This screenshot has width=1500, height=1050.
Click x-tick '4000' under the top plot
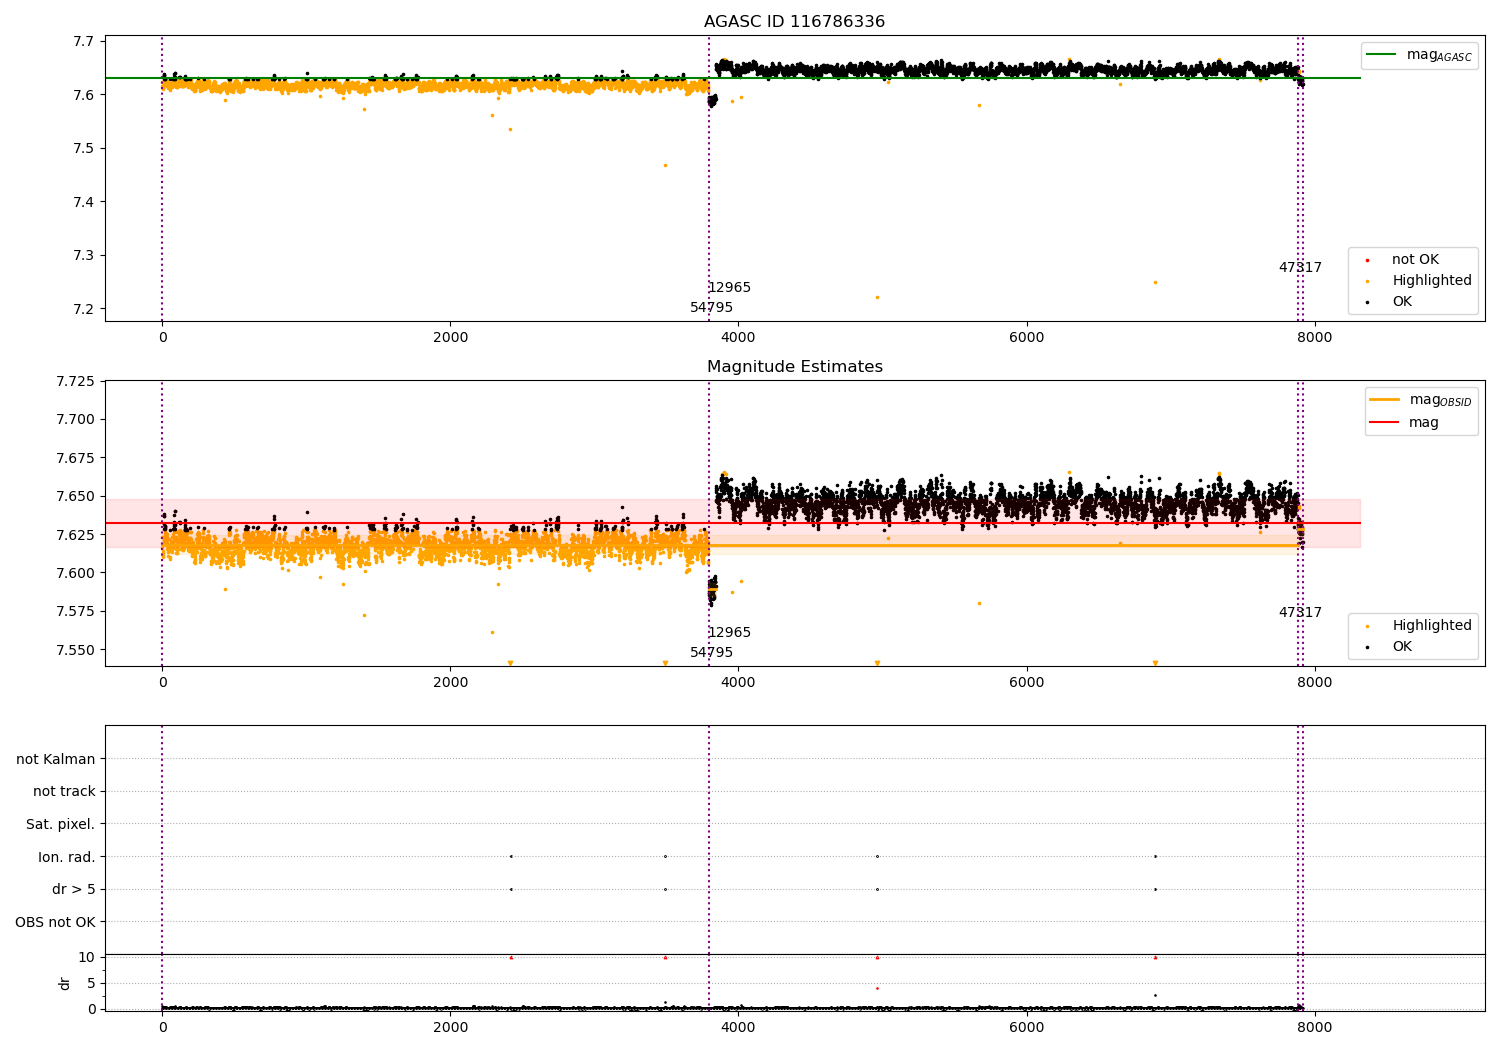[738, 338]
